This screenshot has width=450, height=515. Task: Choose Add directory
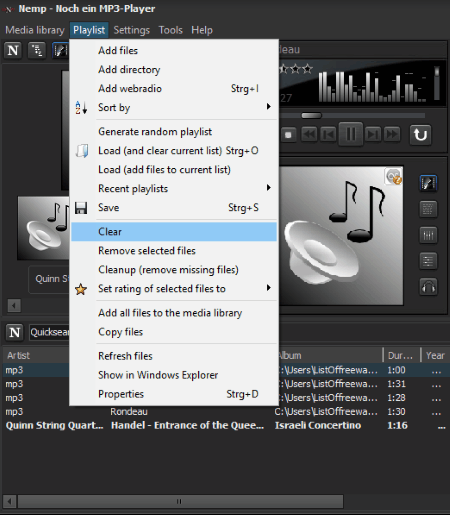pyautogui.click(x=174, y=70)
